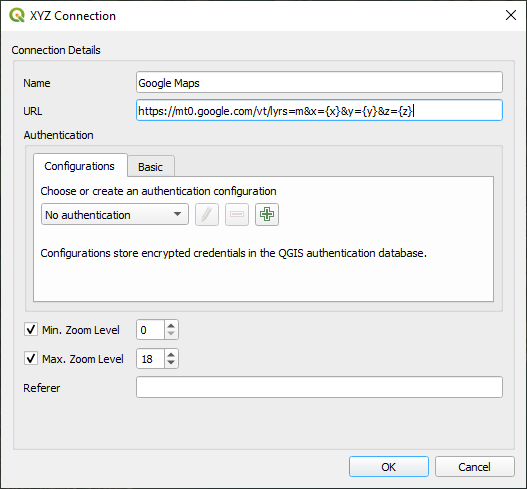Click the QGIS logo in title bar
This screenshot has width=527, height=489.
point(17,15)
